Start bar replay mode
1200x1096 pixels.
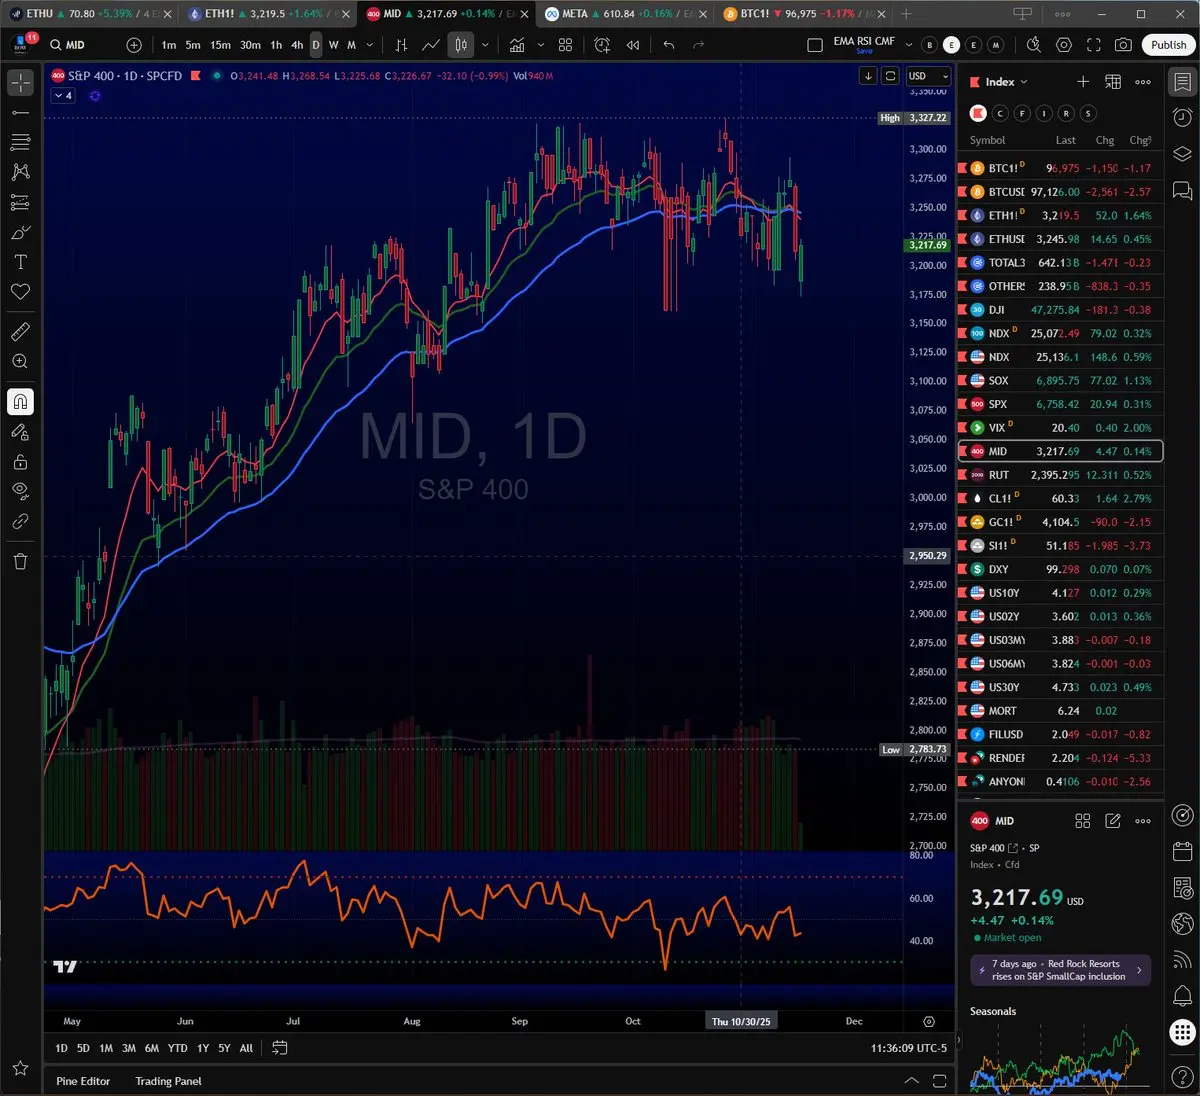[633, 45]
